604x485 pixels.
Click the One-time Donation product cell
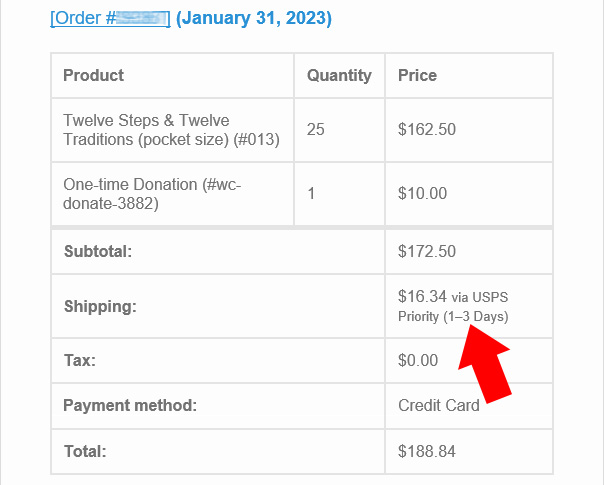(x=152, y=193)
